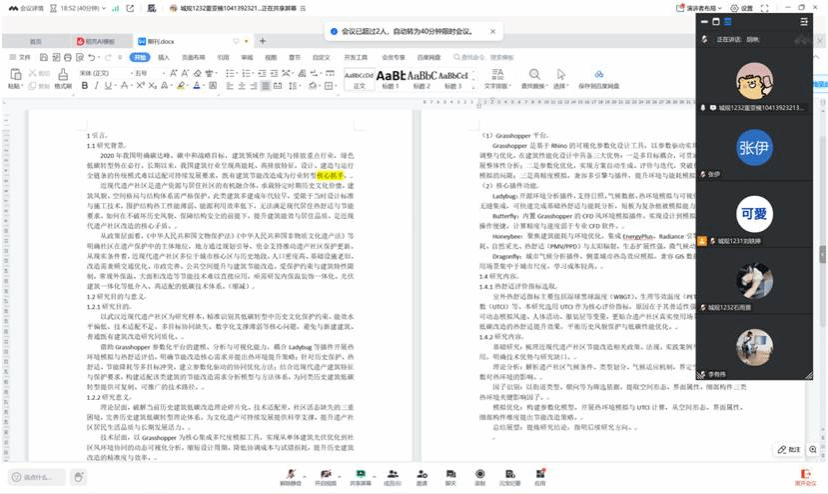
Task: Toggle bold formatting
Action: pos(84,86)
